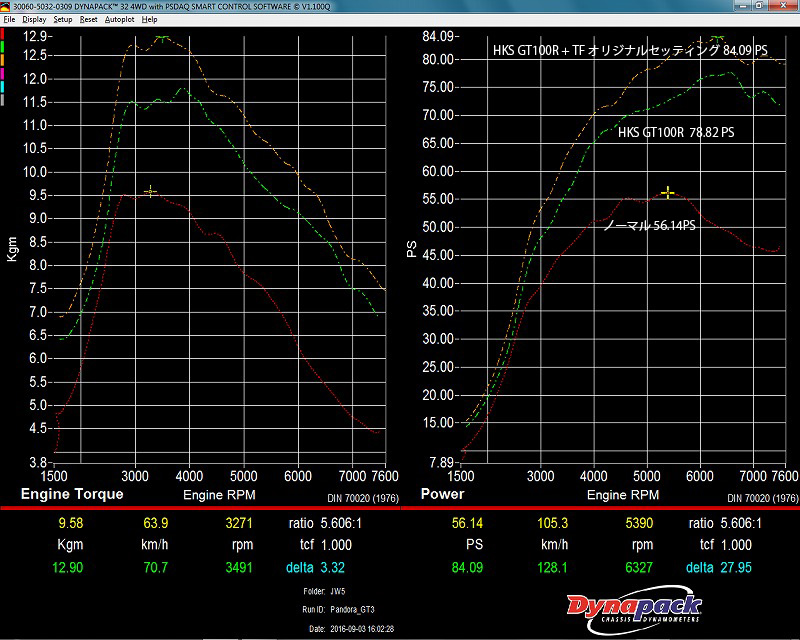Click the 'HKS GT100R 78.82 PS' annotation
Image resolution: width=800 pixels, height=640 pixels.
[x=676, y=132]
